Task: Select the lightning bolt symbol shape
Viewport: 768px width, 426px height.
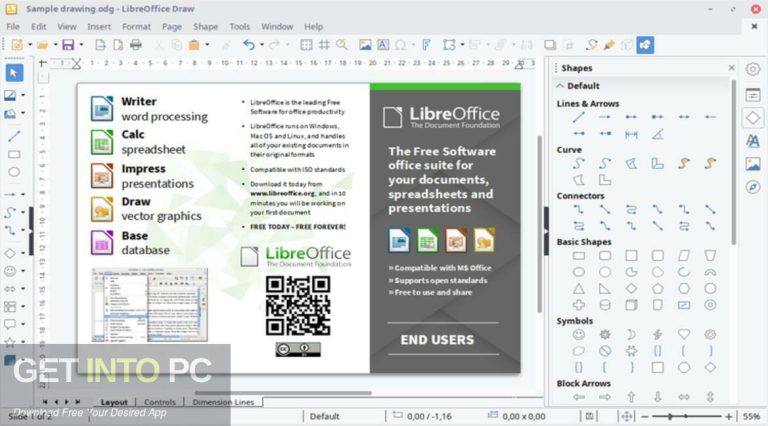Action: pos(657,334)
